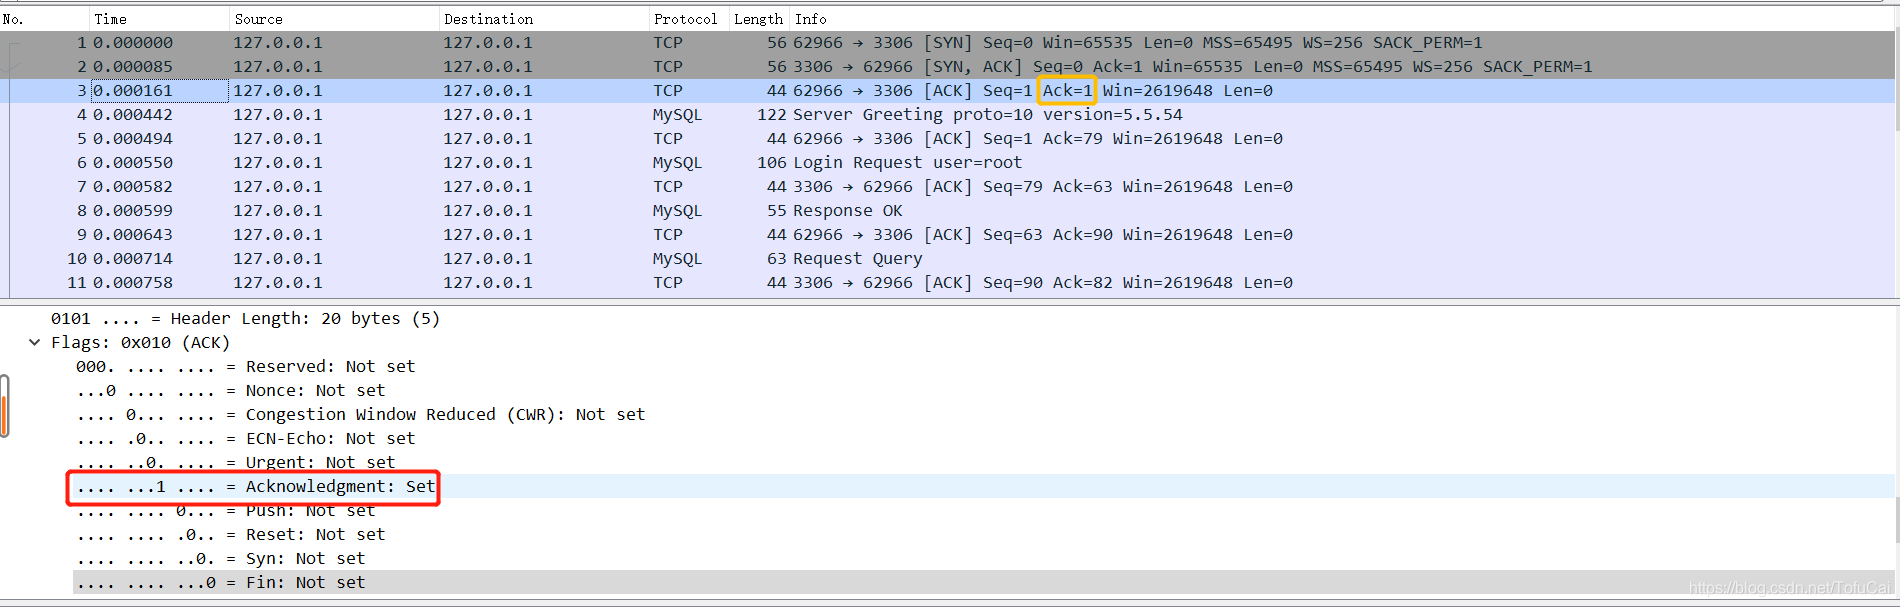Select packet 2 with SYN, ACK info

(948, 67)
